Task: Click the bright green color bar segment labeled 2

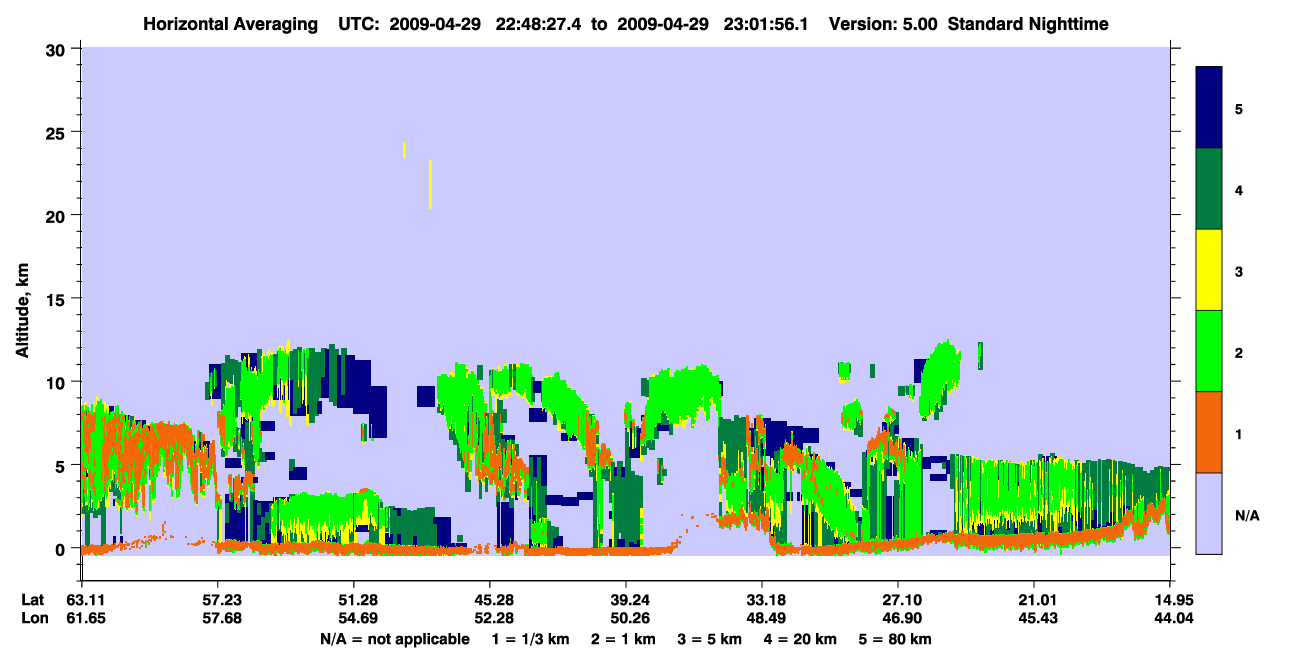Action: (x=1209, y=351)
